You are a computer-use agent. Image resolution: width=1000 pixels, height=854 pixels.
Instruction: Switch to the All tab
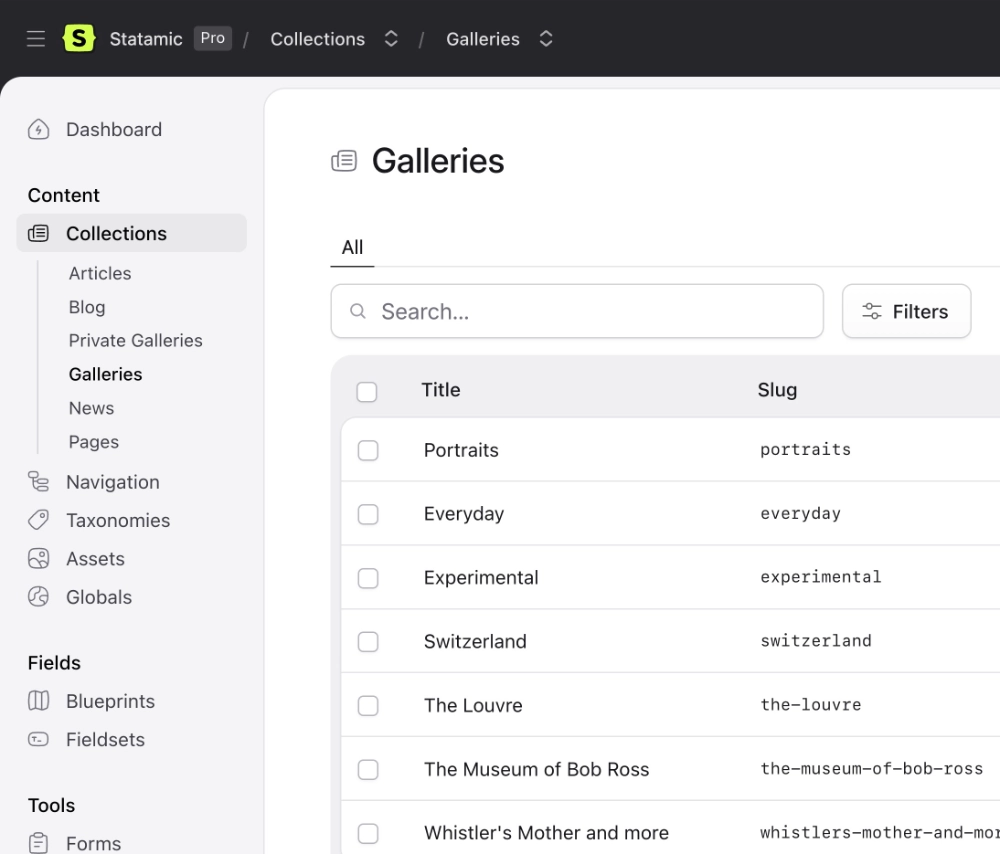[x=352, y=247]
